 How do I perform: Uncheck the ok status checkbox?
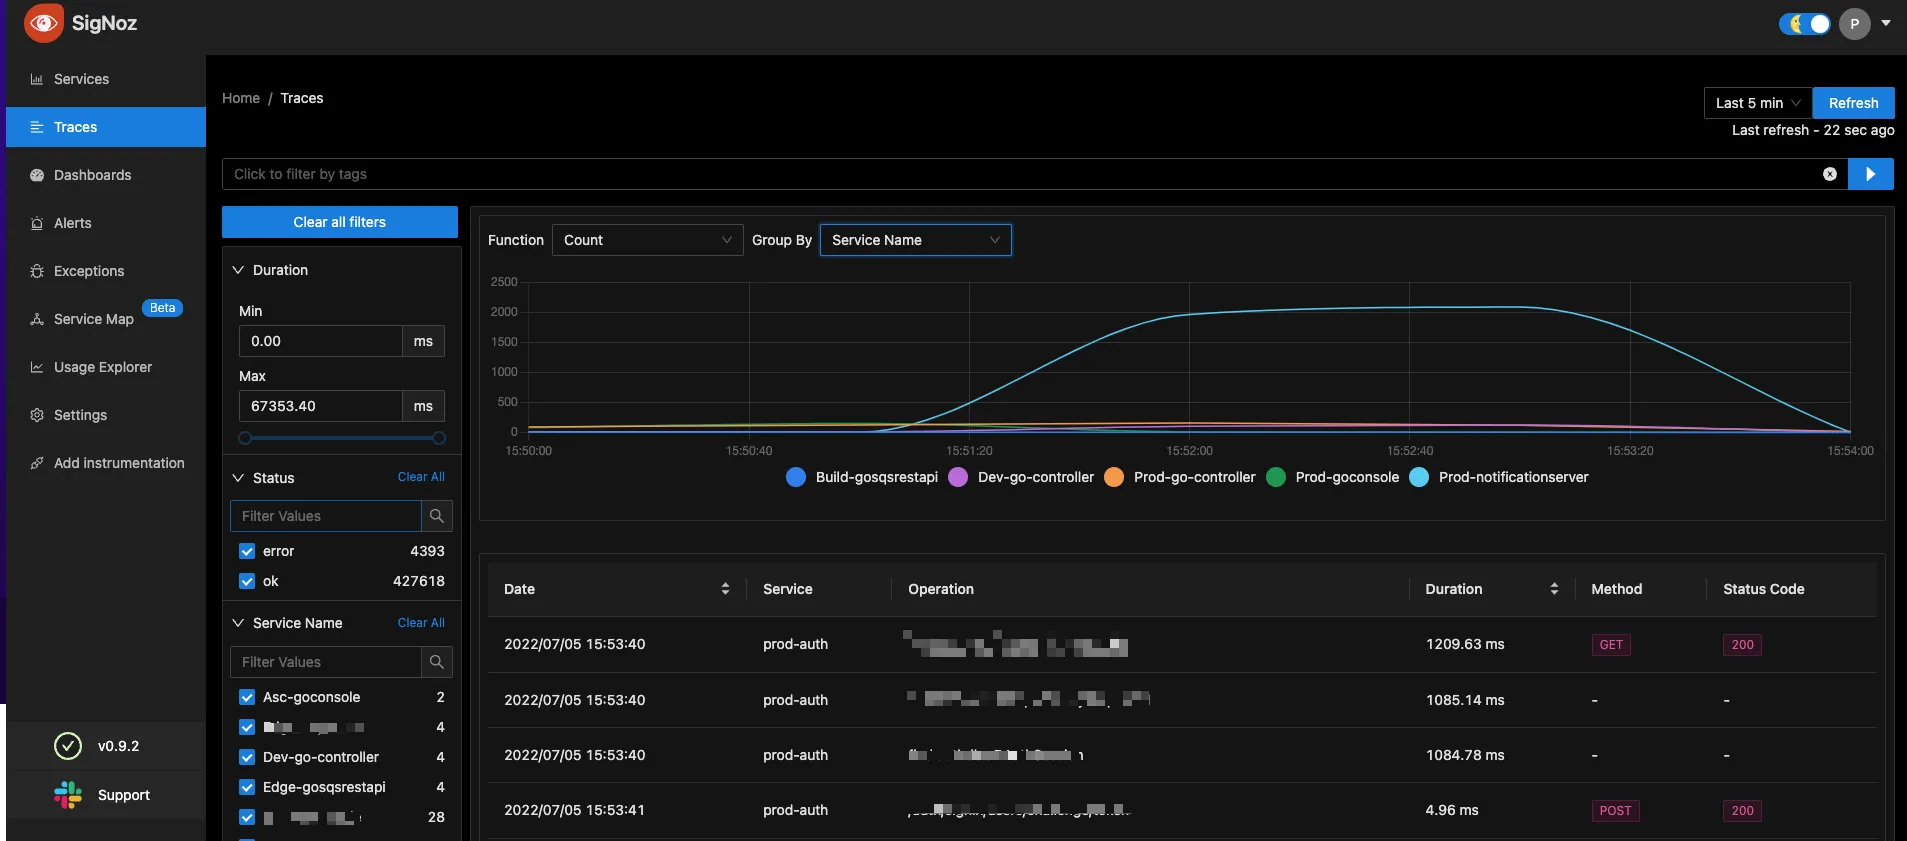click(x=247, y=581)
